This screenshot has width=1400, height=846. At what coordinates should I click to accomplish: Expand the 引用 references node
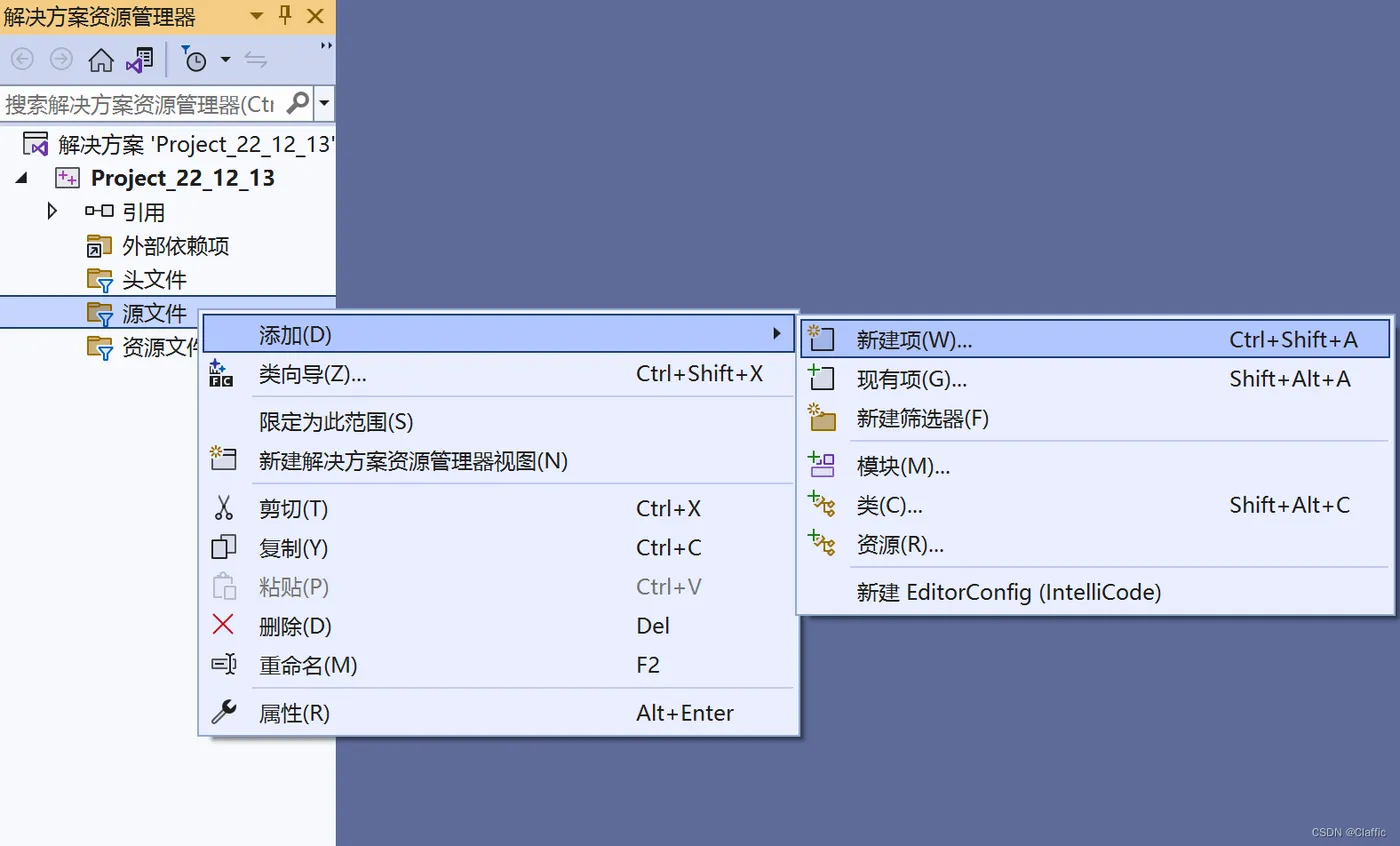click(x=53, y=211)
